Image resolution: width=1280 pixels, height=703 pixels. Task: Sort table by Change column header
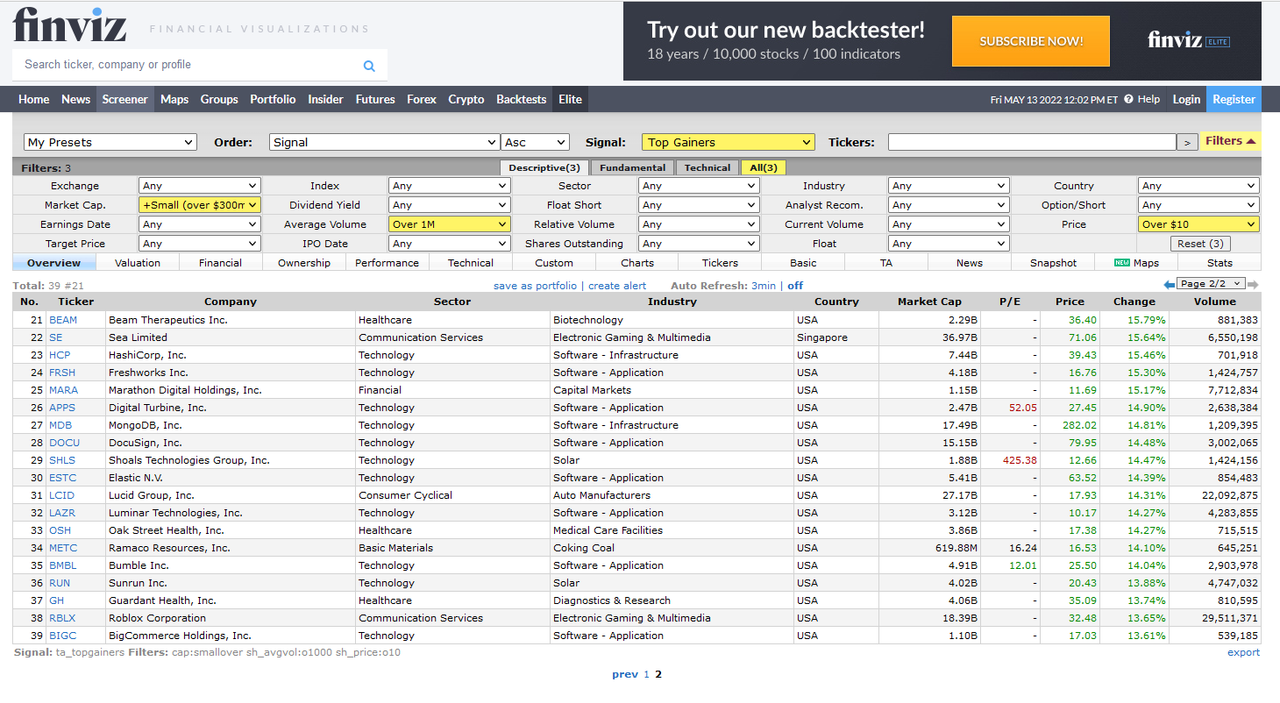1134,301
